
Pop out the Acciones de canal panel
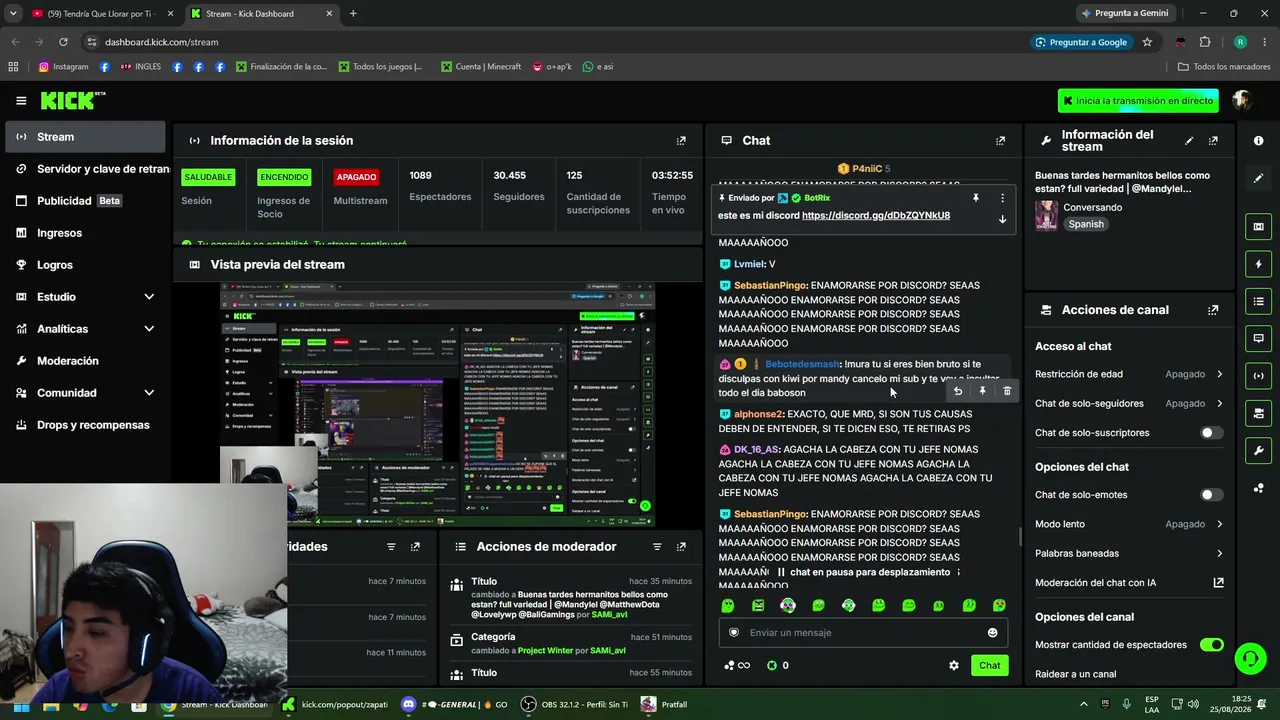1213,310
